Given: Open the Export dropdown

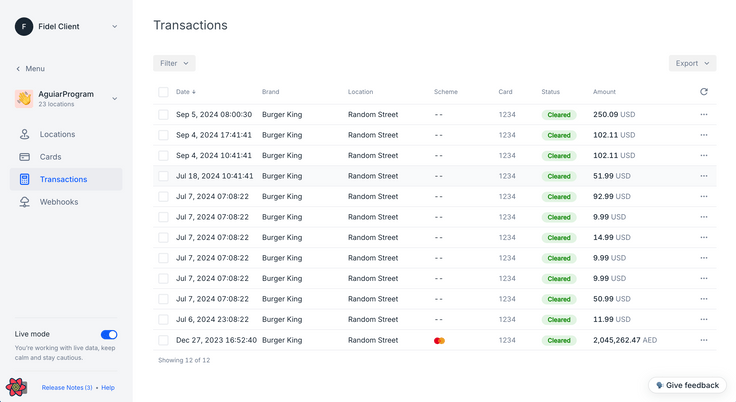Looking at the screenshot, I should [x=692, y=63].
